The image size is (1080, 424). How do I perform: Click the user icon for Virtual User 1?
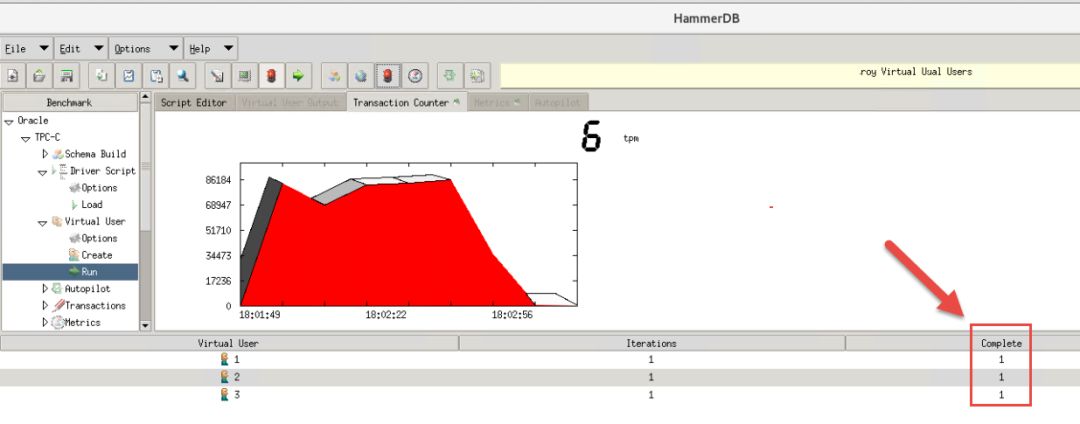coord(224,359)
